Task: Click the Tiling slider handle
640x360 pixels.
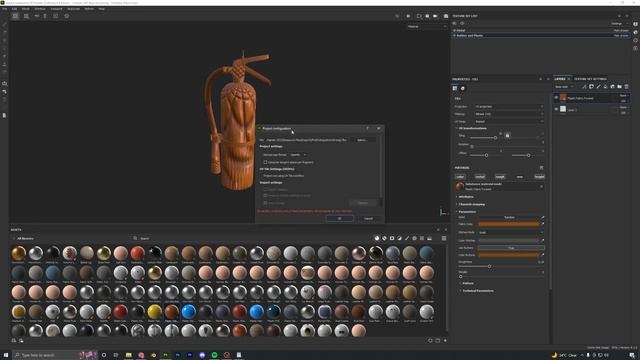Action: click(x=496, y=138)
